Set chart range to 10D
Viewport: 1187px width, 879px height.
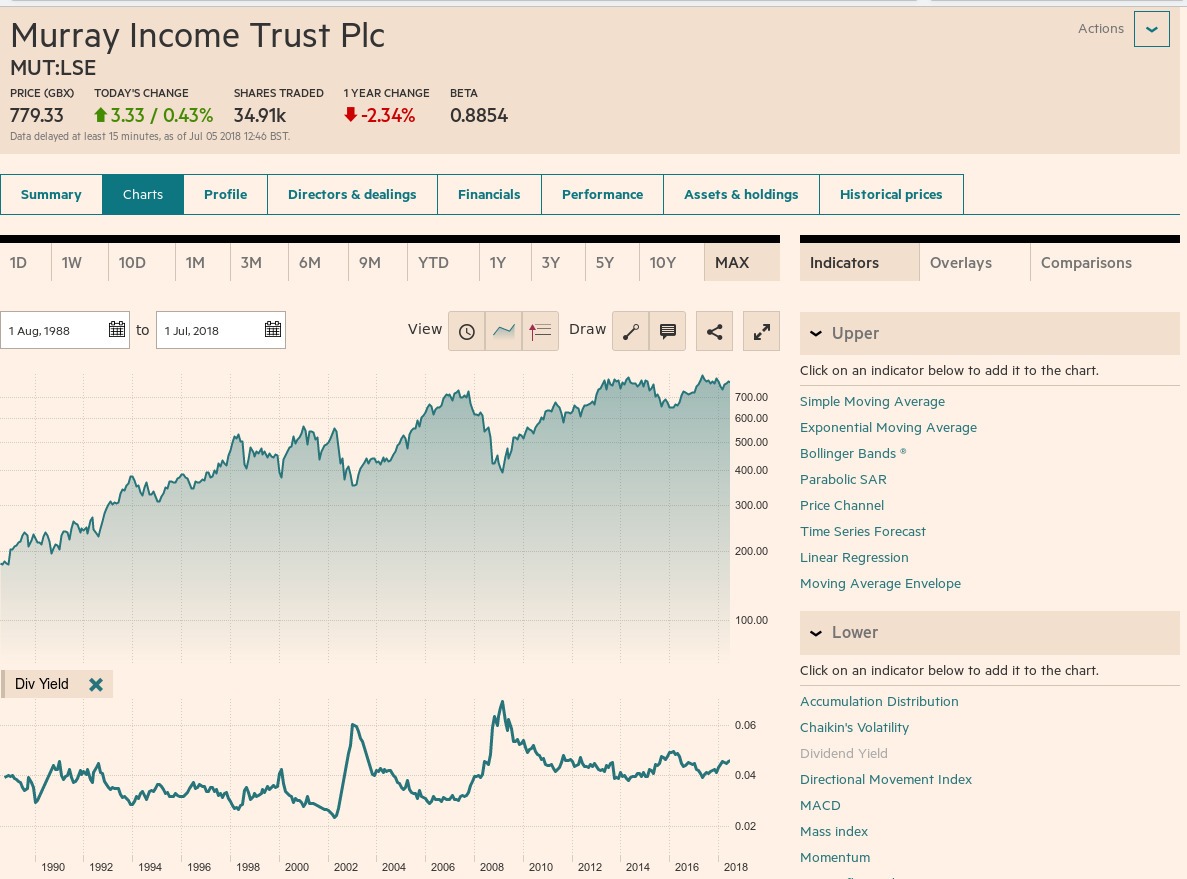coord(132,263)
